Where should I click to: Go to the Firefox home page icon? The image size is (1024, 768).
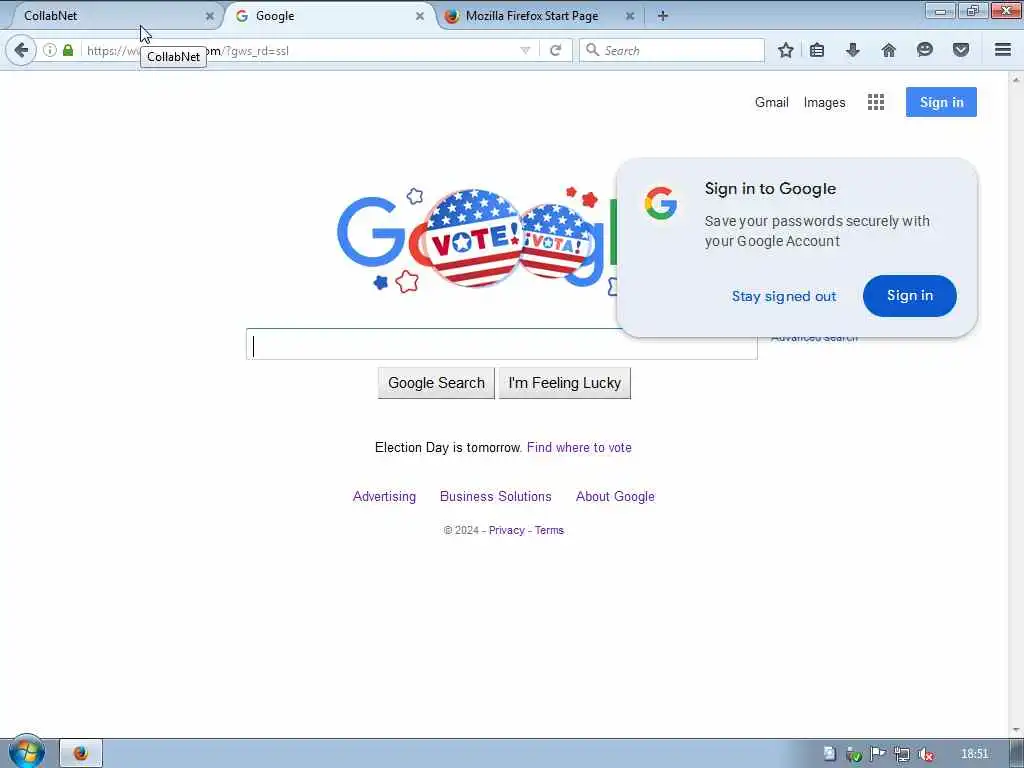pyautogui.click(x=889, y=50)
